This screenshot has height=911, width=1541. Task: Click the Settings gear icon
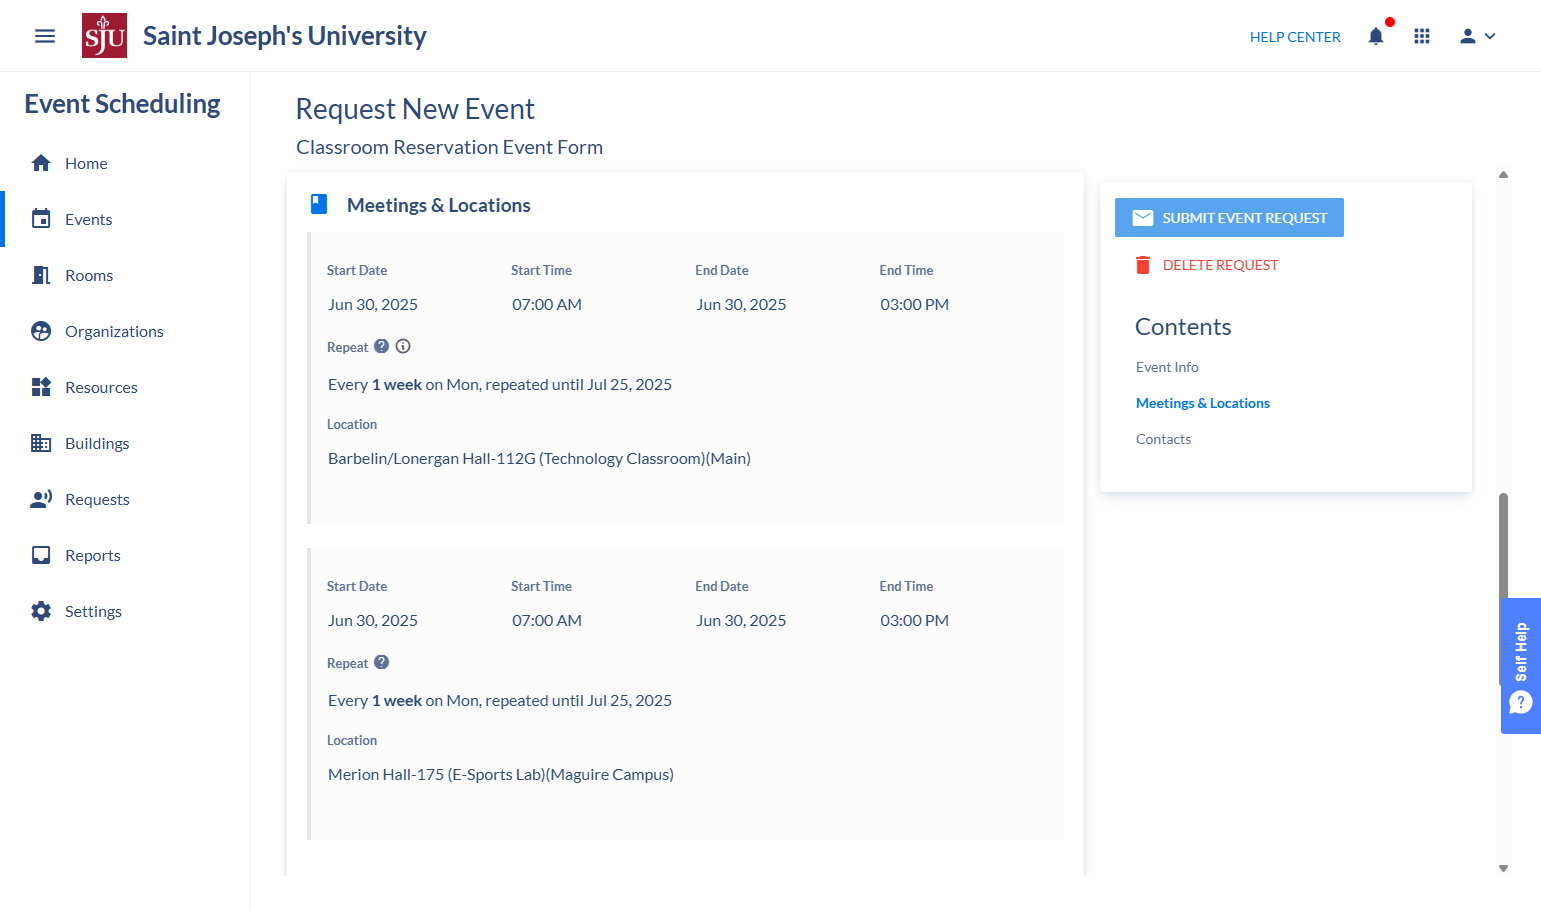(41, 611)
